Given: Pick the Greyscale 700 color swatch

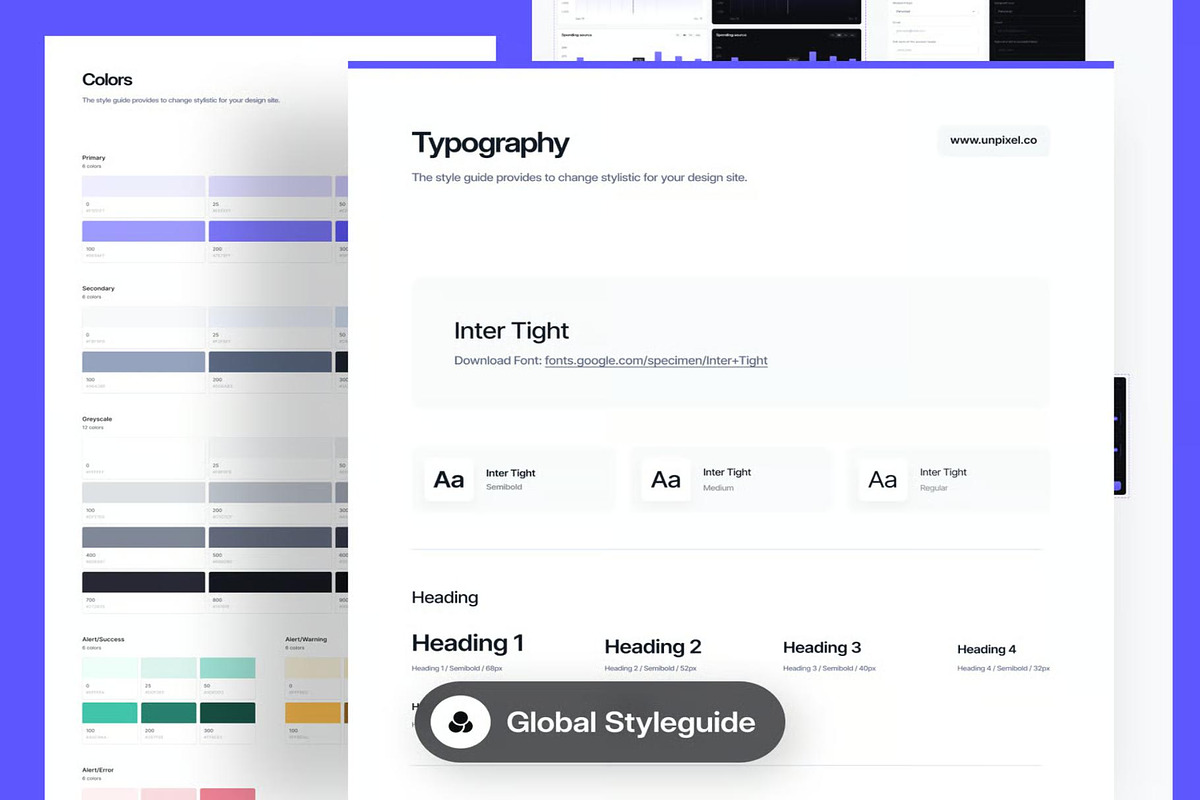Looking at the screenshot, I should point(144,582).
